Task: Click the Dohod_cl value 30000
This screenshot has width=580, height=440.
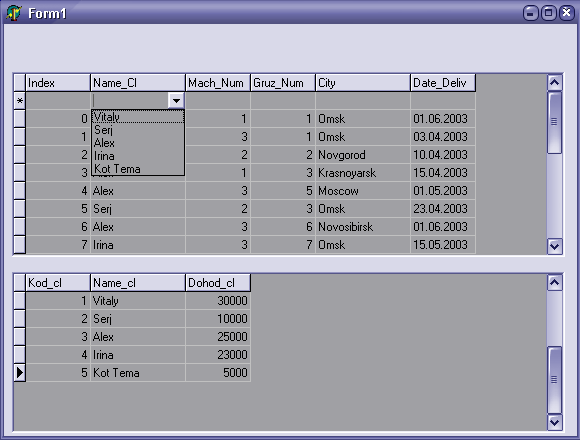Action: (x=218, y=301)
